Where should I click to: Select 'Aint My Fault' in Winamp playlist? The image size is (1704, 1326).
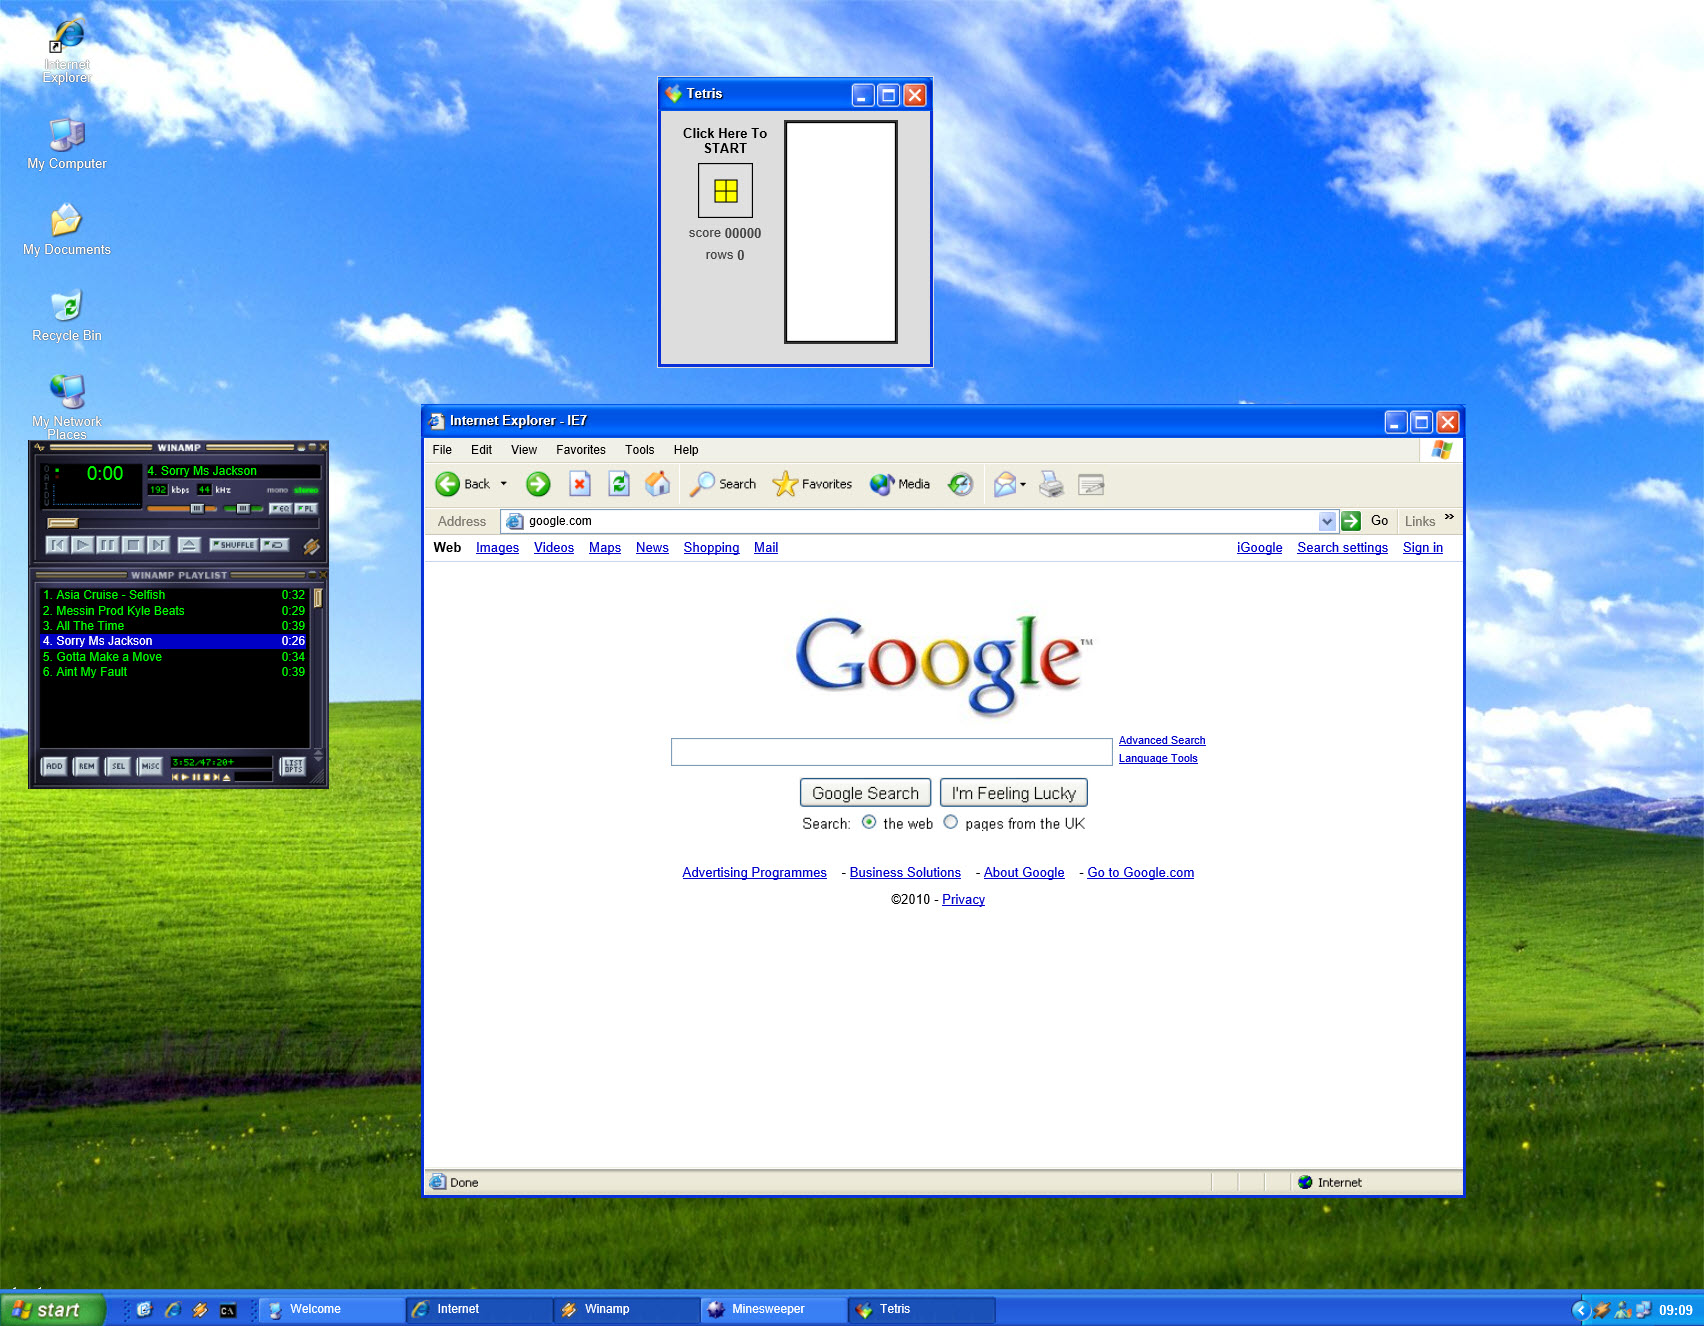173,672
